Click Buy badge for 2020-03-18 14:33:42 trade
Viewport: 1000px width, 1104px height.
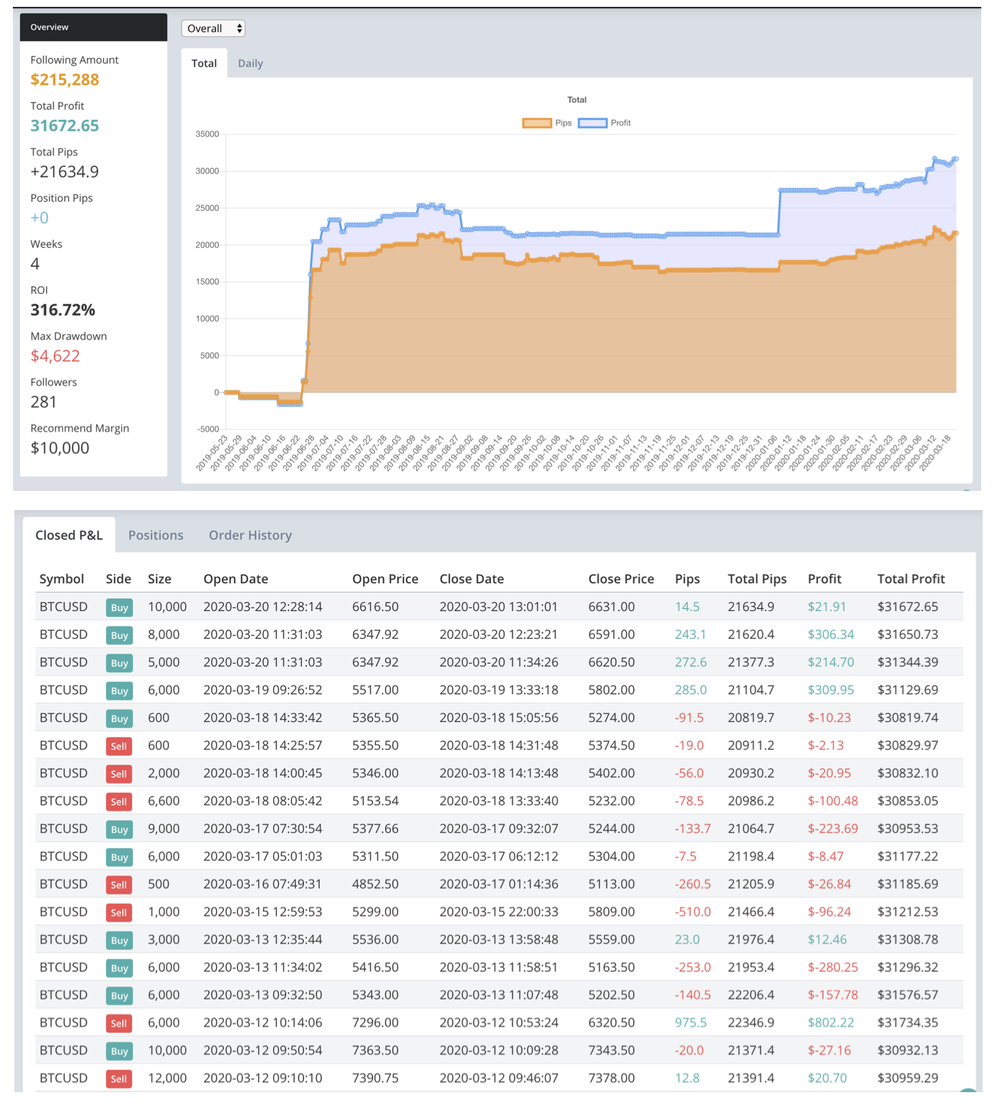point(119,718)
